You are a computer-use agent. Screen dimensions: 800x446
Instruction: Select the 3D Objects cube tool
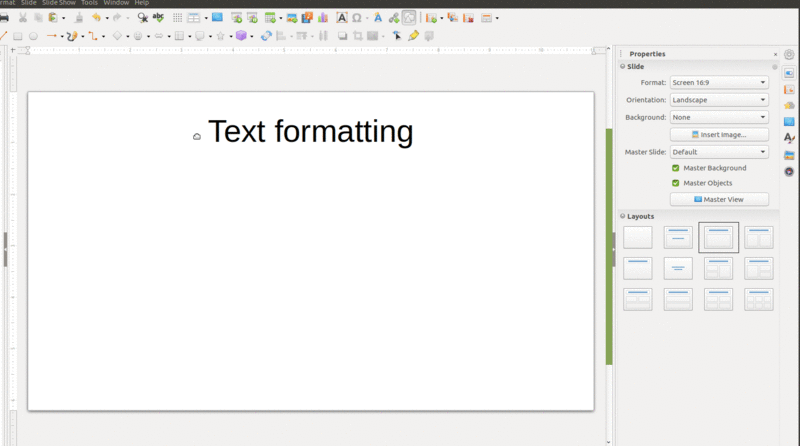coord(241,36)
